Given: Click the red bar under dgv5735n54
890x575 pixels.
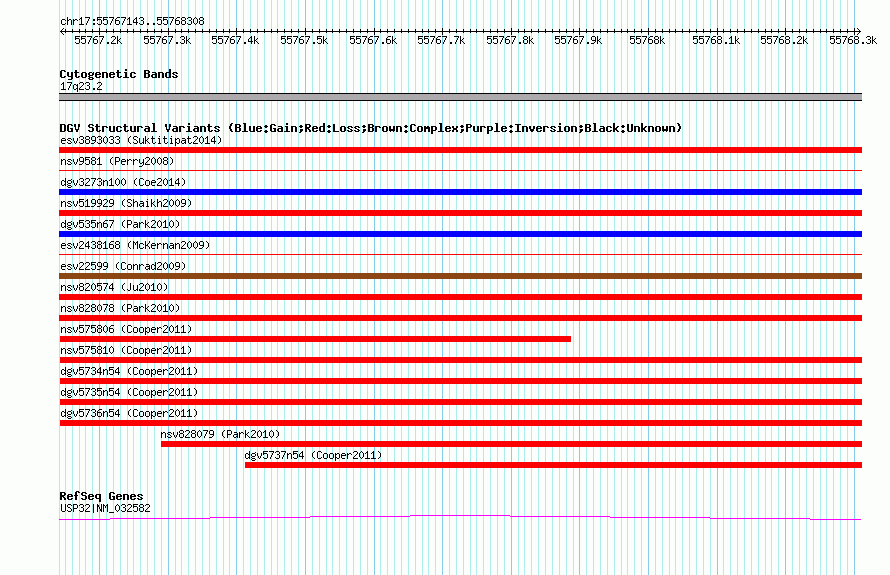Looking at the screenshot, I should click(460, 402).
